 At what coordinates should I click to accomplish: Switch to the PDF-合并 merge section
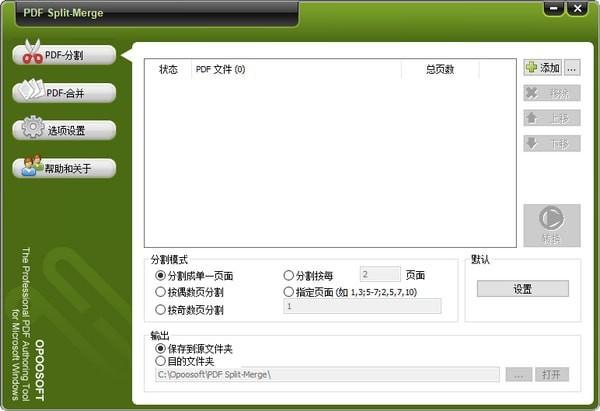(x=64, y=93)
